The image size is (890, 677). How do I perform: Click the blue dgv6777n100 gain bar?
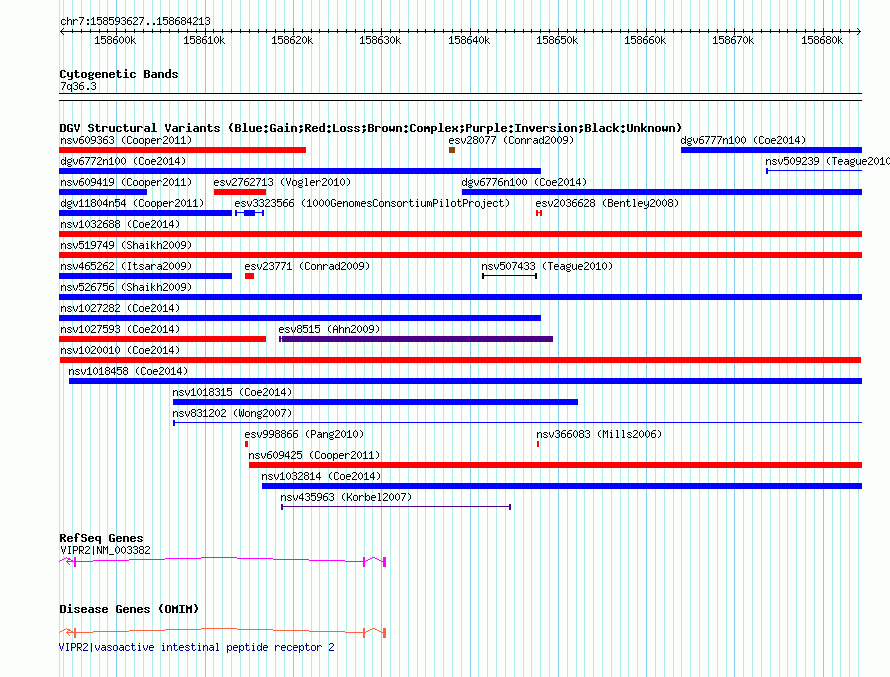[x=771, y=150]
